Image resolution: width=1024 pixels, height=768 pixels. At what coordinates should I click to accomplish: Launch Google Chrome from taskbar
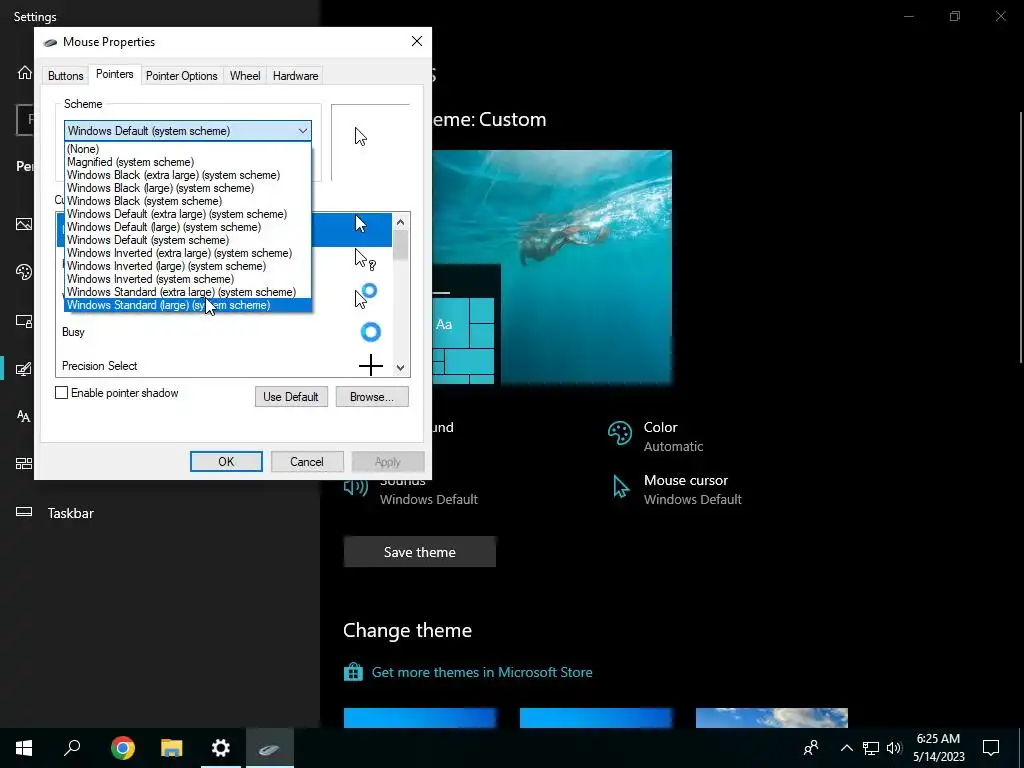click(122, 748)
